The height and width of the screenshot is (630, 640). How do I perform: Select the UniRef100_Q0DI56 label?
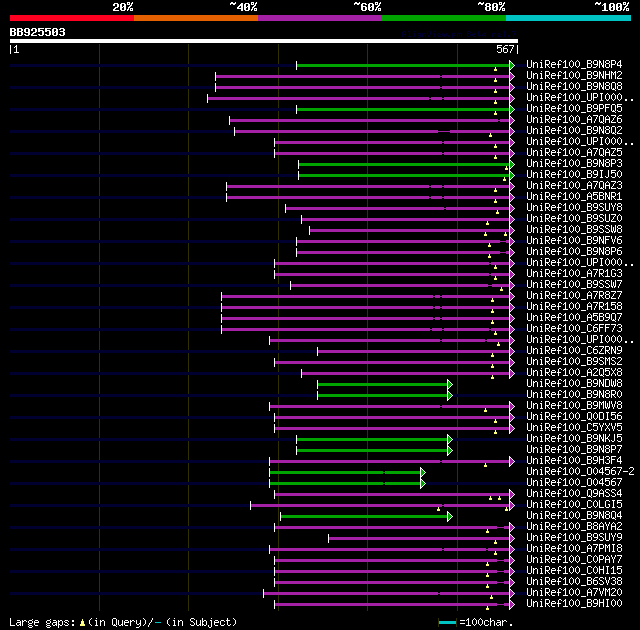coord(574,417)
